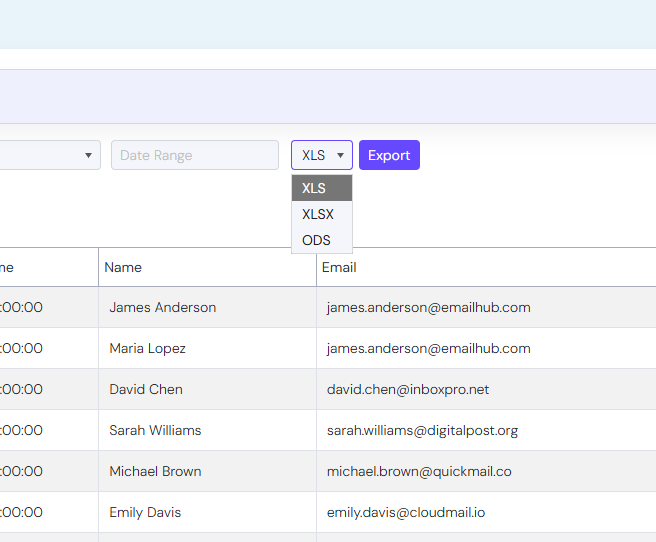
Task: Click the purple Export button
Action: pyautogui.click(x=389, y=155)
